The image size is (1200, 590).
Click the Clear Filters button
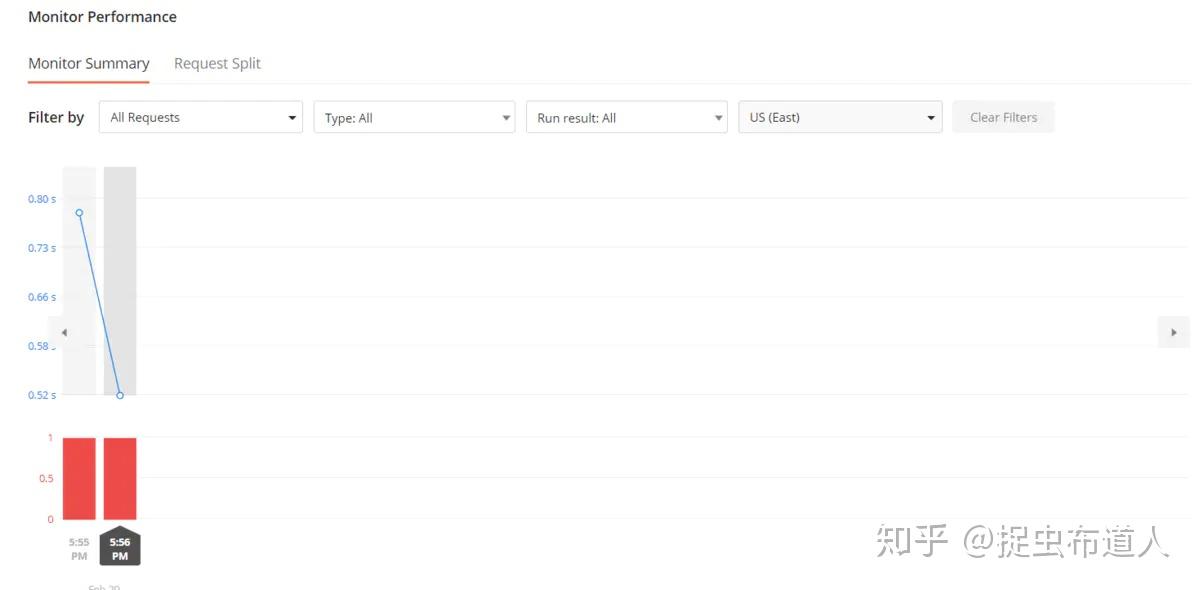1003,117
